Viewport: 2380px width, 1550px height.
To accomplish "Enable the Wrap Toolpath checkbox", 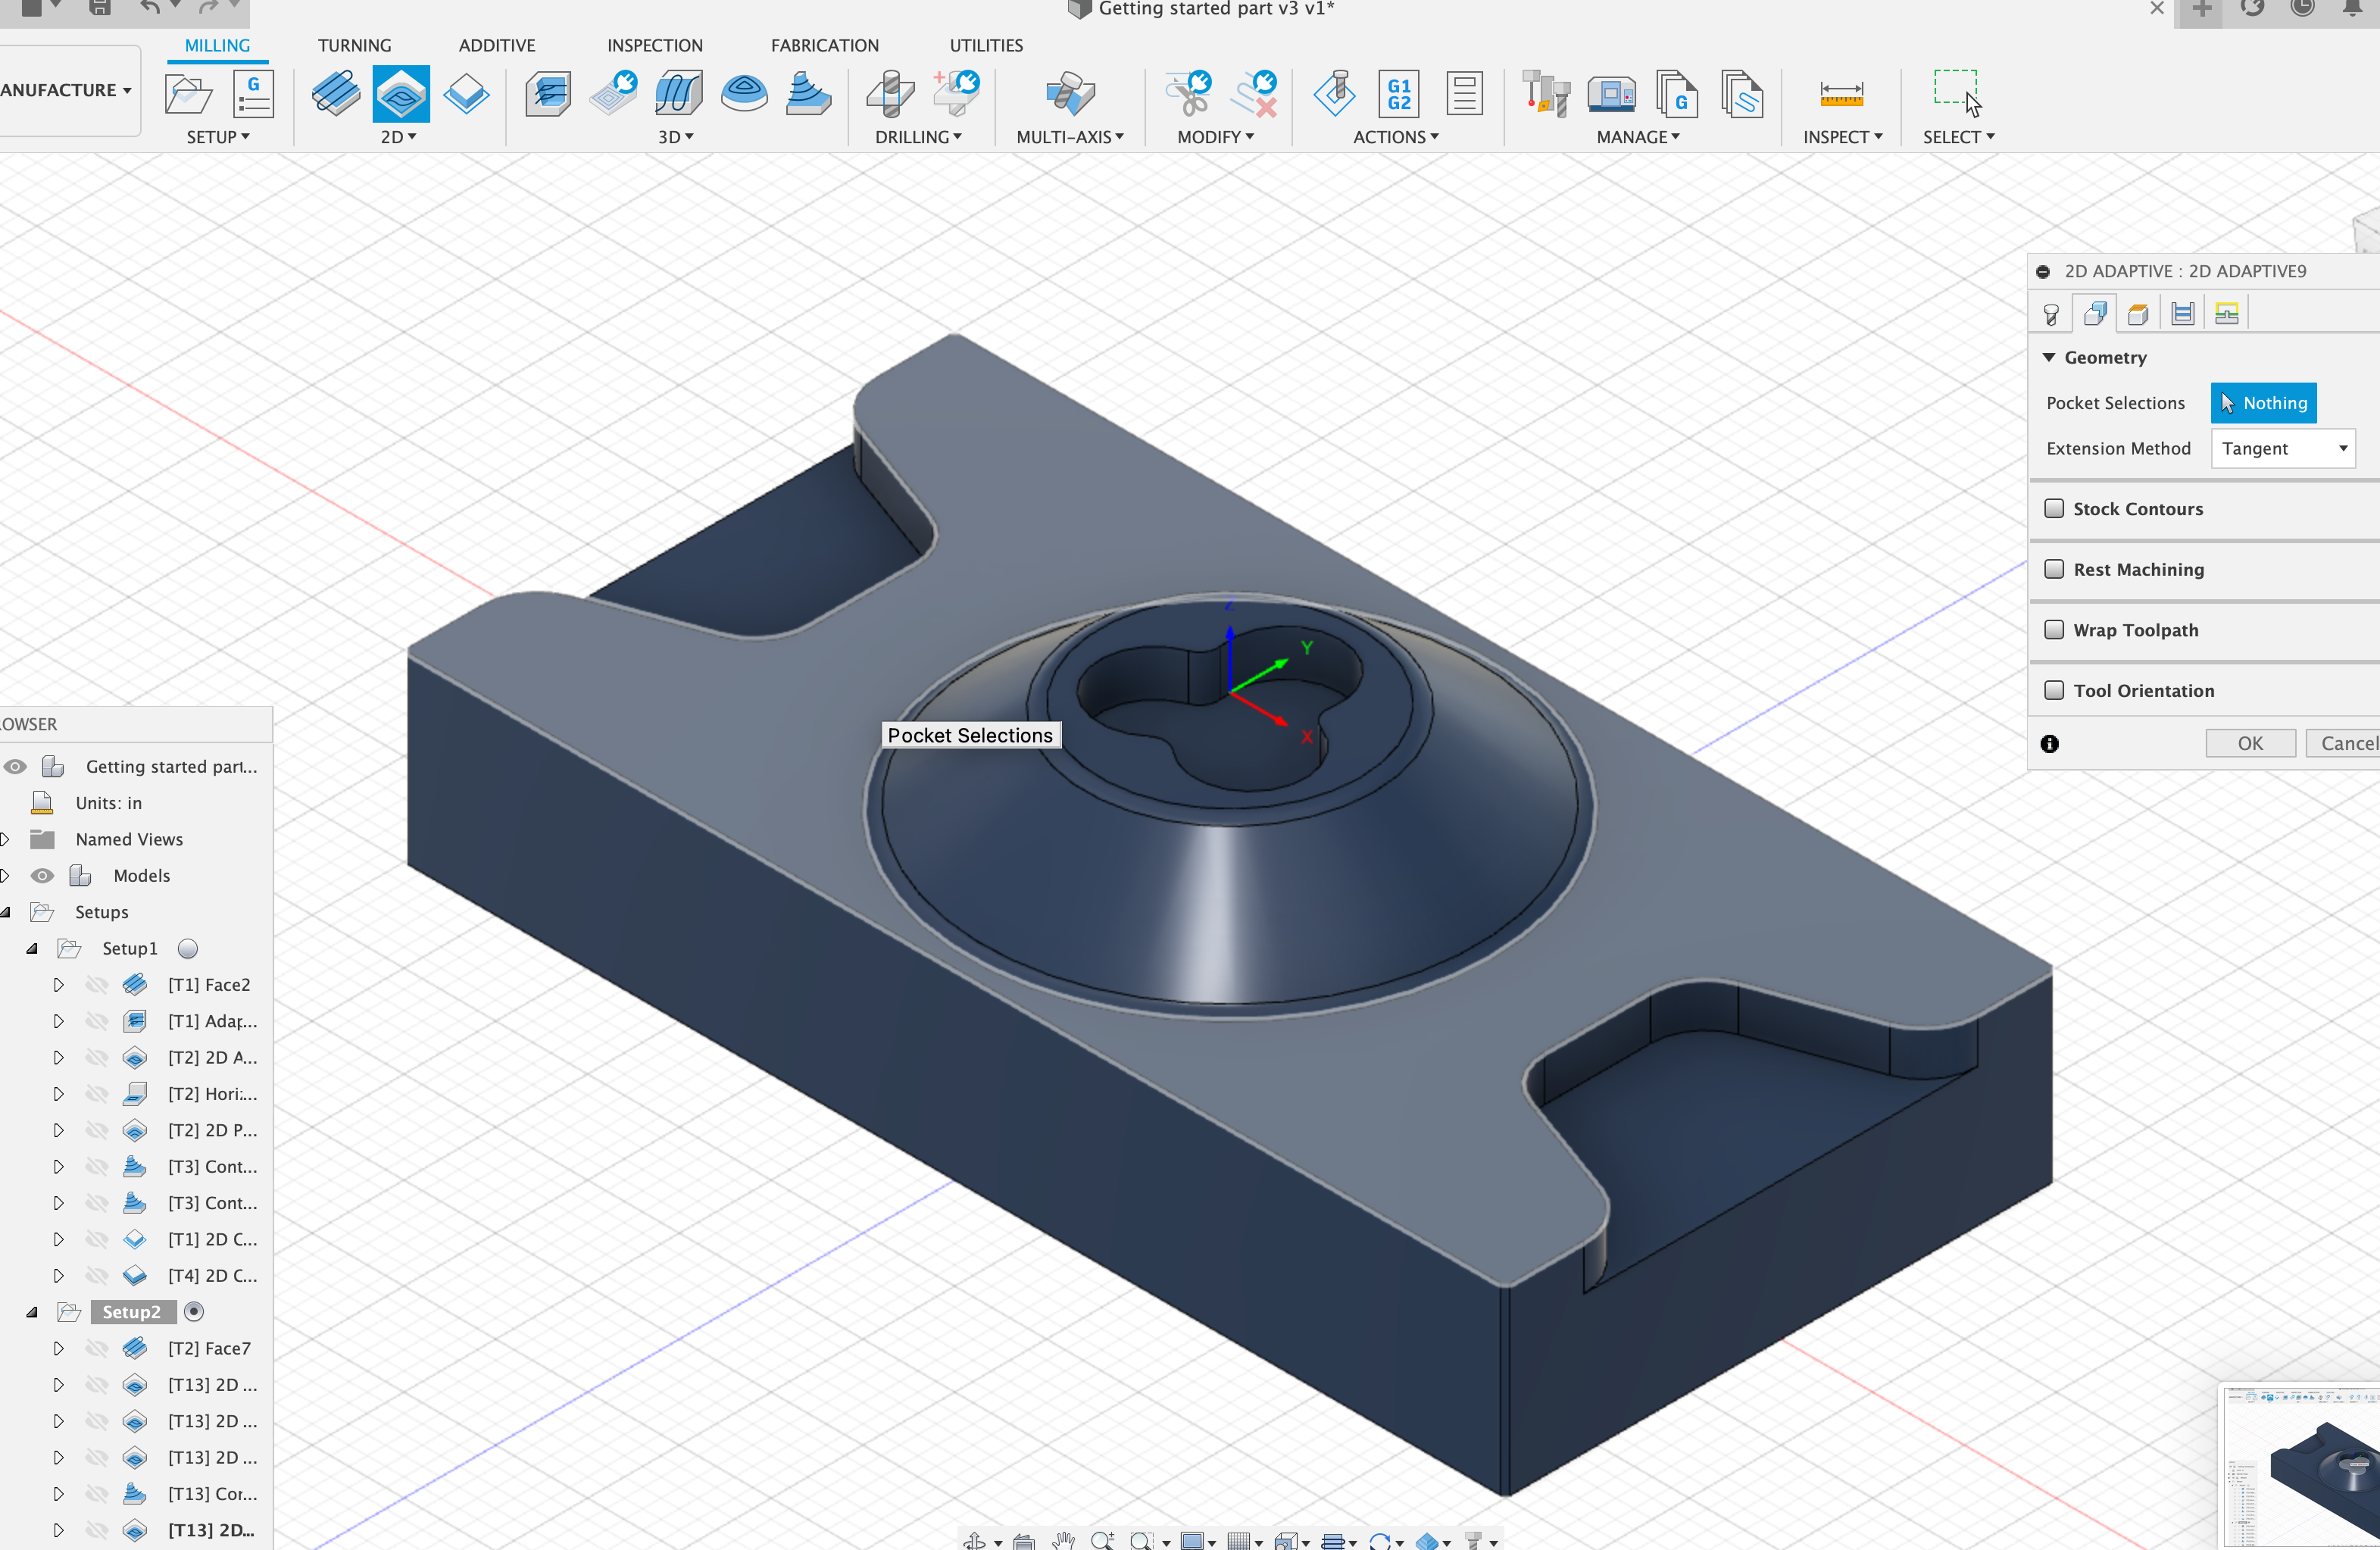I will 2054,630.
